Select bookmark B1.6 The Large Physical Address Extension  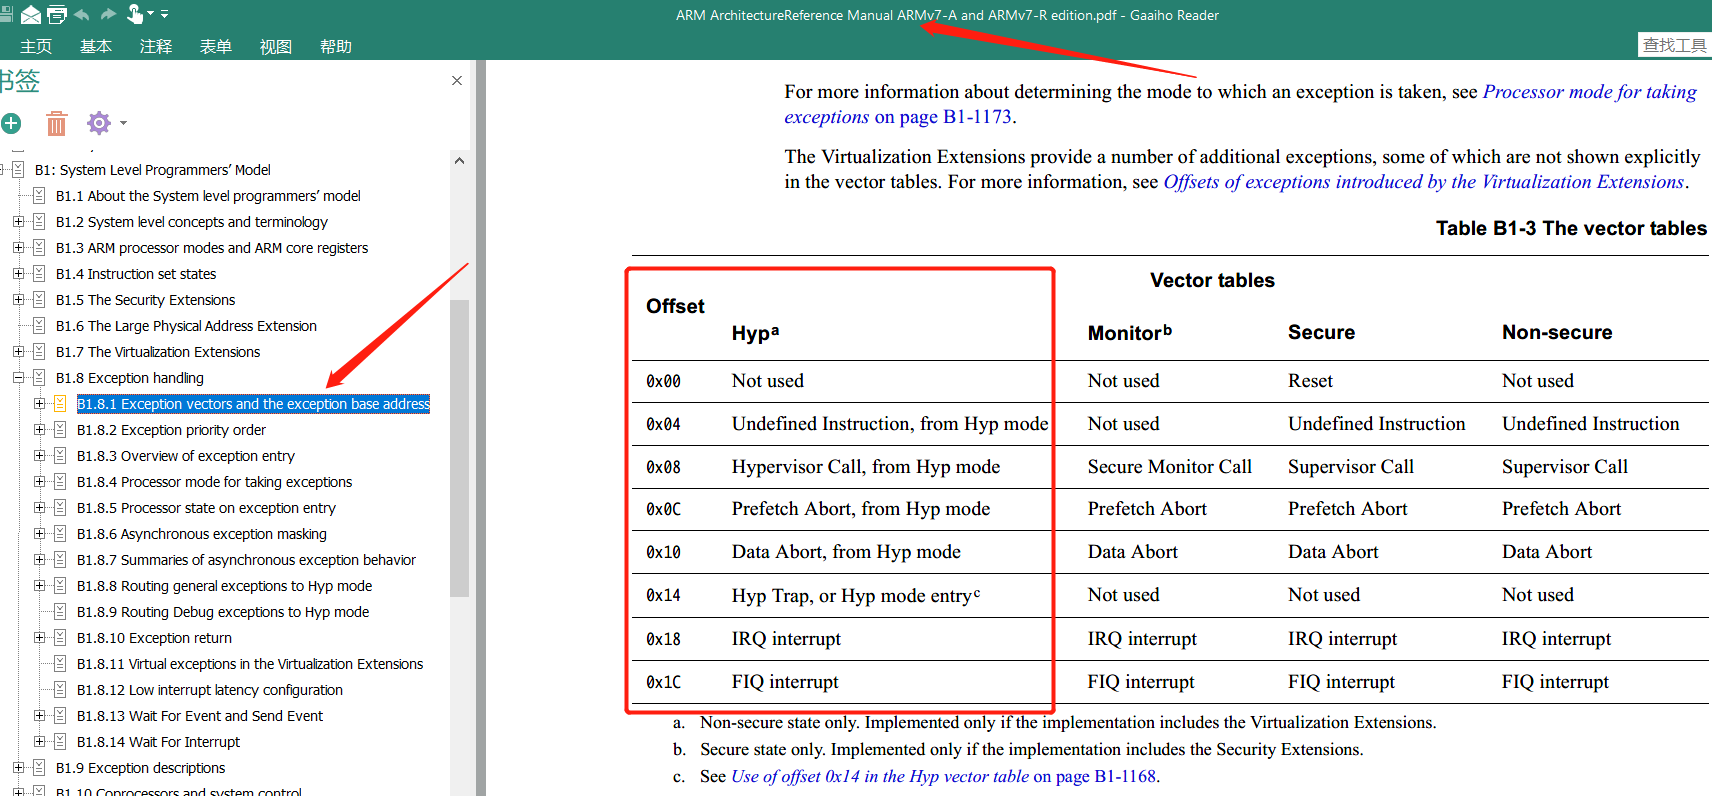point(186,326)
